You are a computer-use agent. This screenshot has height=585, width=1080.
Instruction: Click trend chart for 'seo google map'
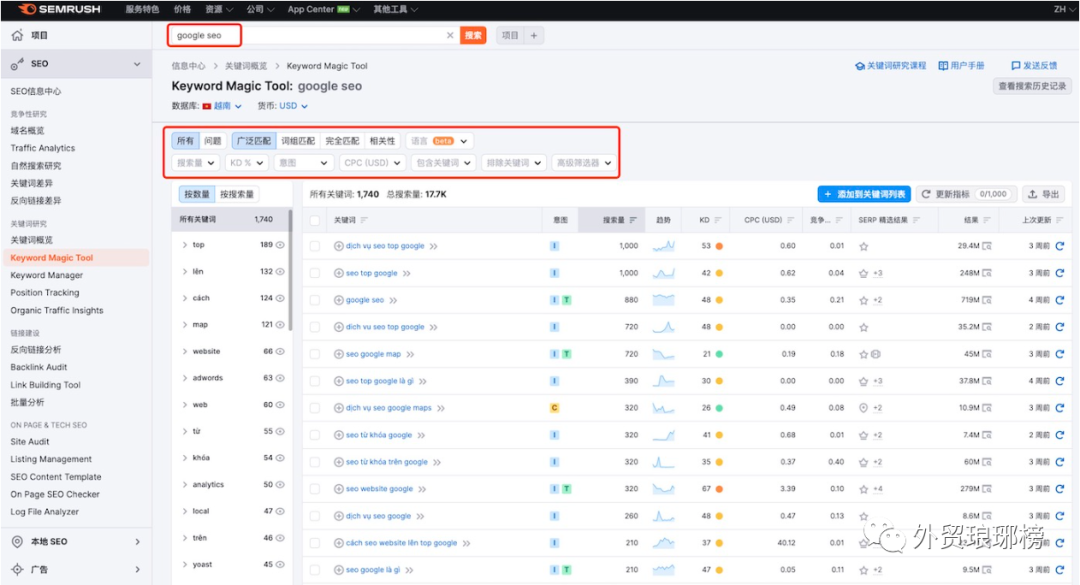663,354
